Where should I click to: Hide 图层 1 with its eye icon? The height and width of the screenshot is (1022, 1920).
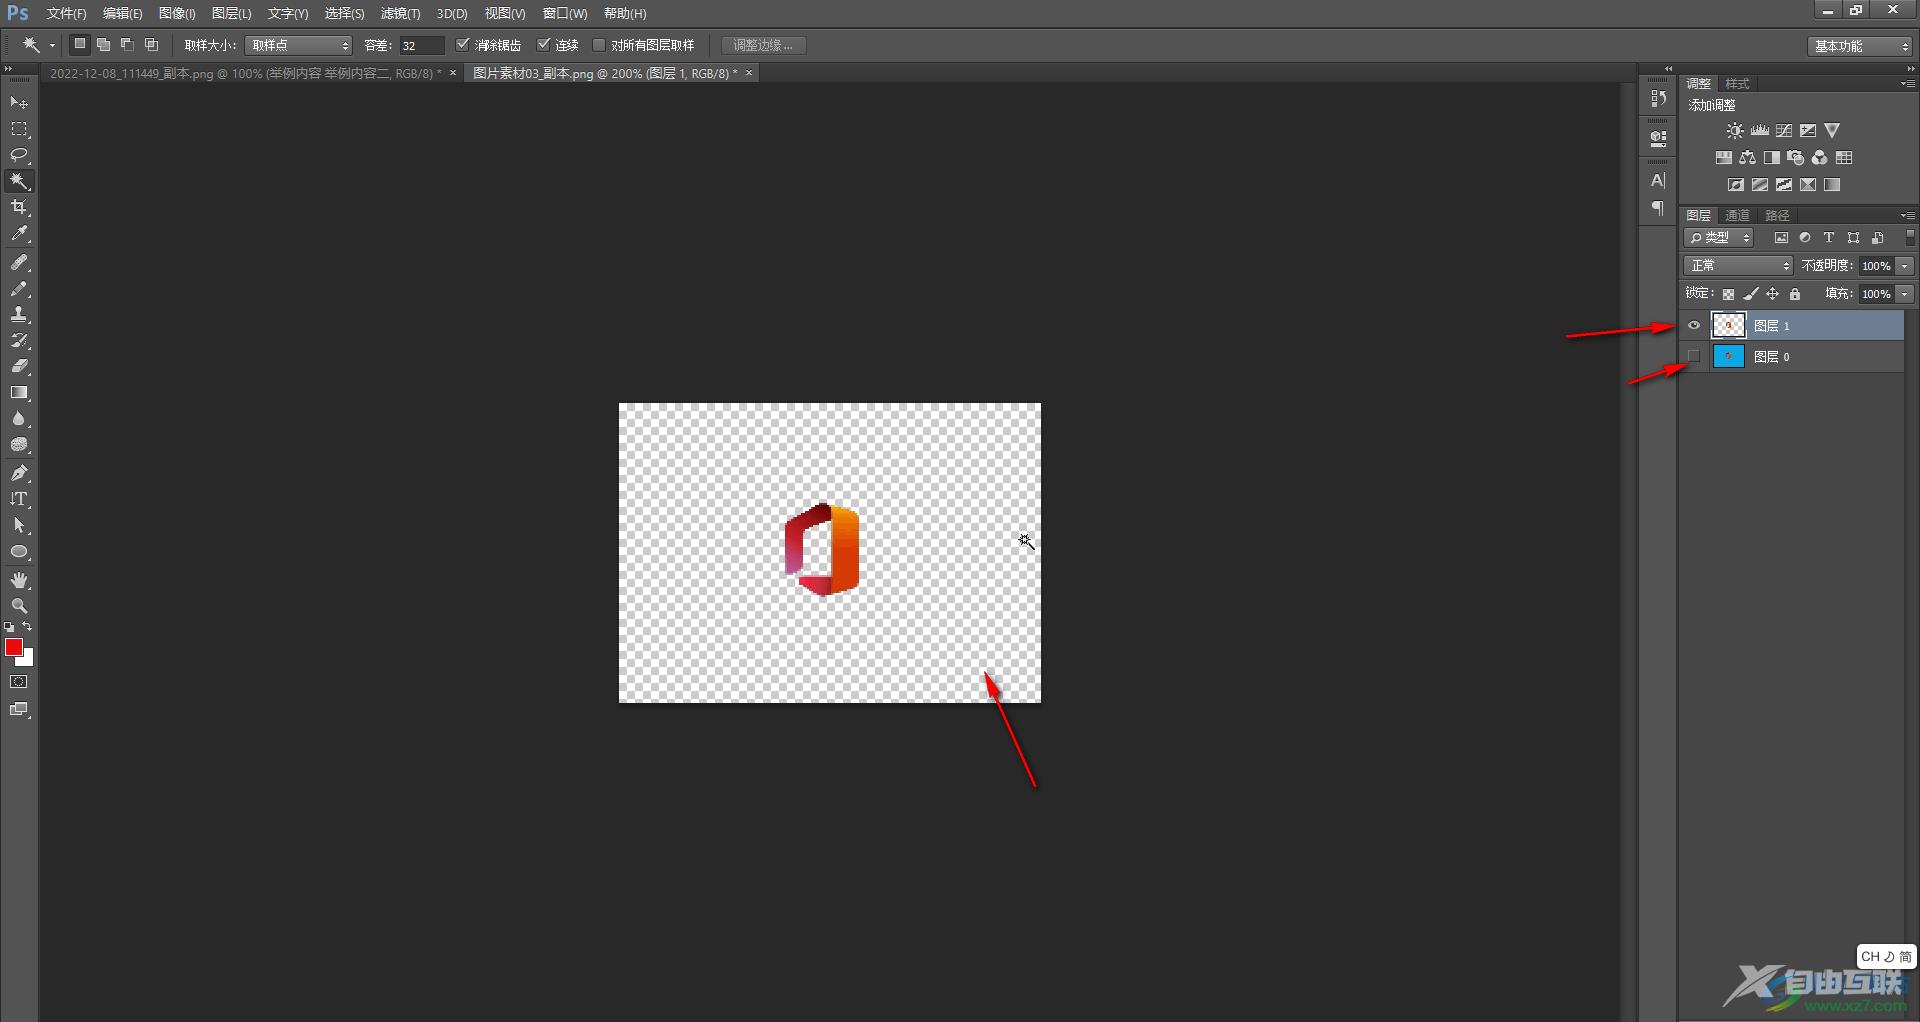[x=1694, y=326]
